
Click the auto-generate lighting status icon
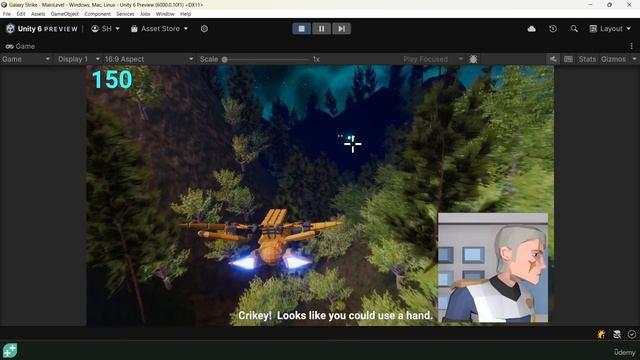(x=601, y=334)
